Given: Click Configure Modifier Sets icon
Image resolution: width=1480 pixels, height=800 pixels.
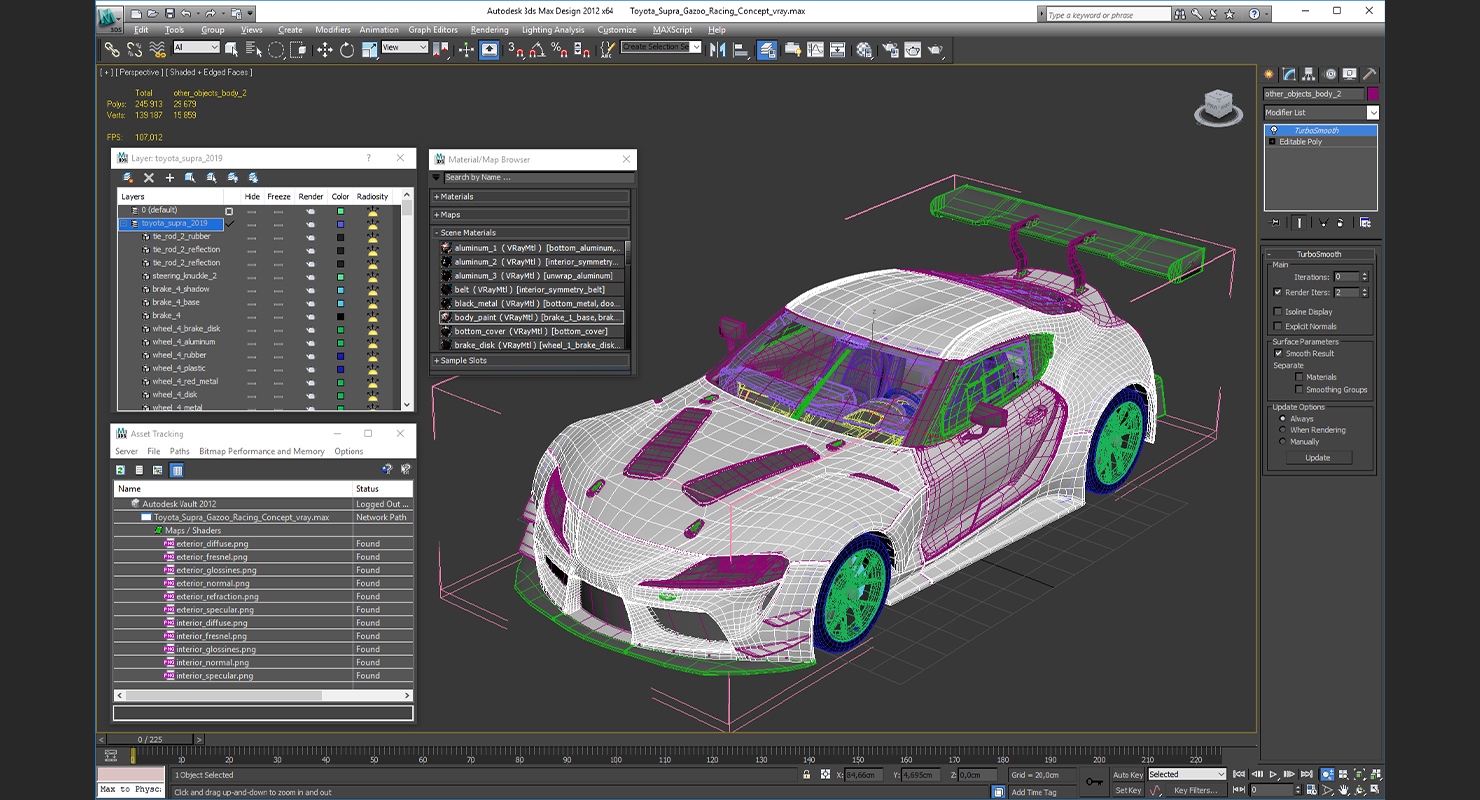Looking at the screenshot, I should tap(1365, 222).
